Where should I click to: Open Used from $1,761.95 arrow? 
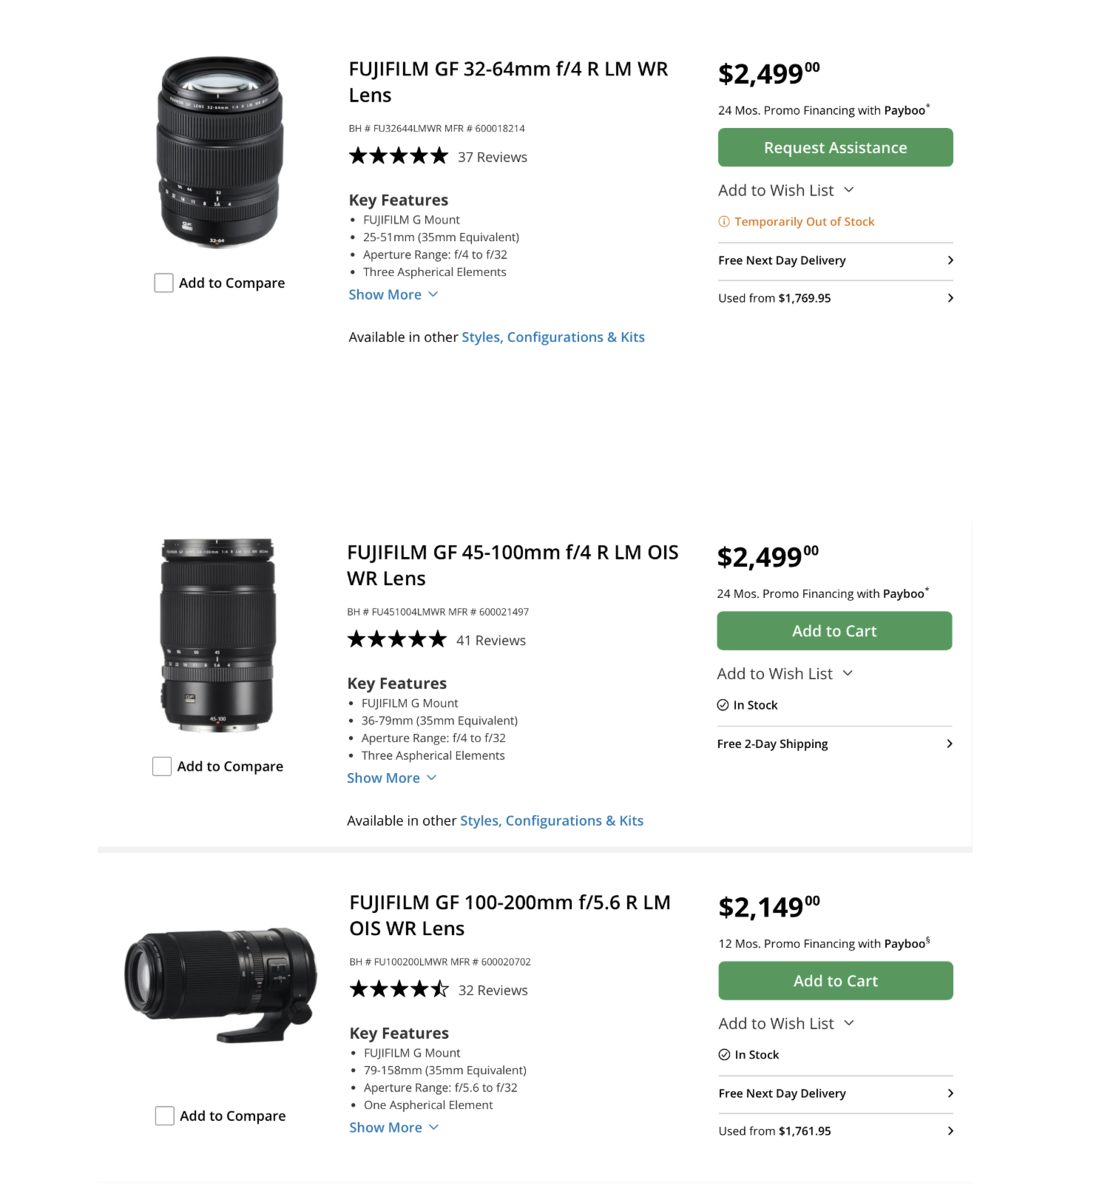point(950,1131)
